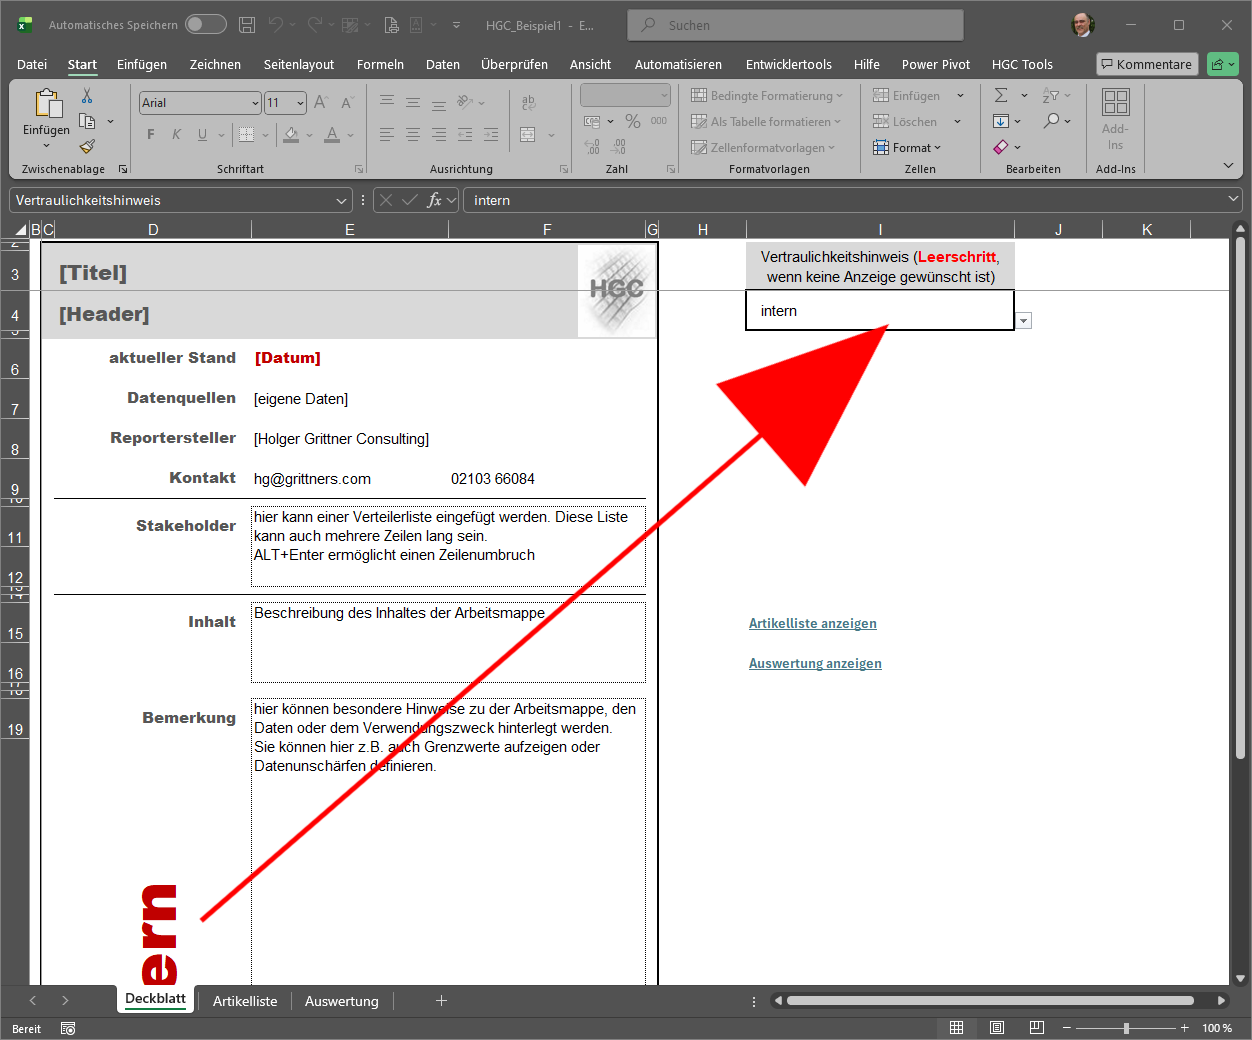Click the Artikelliste anzeigen link

(x=812, y=623)
